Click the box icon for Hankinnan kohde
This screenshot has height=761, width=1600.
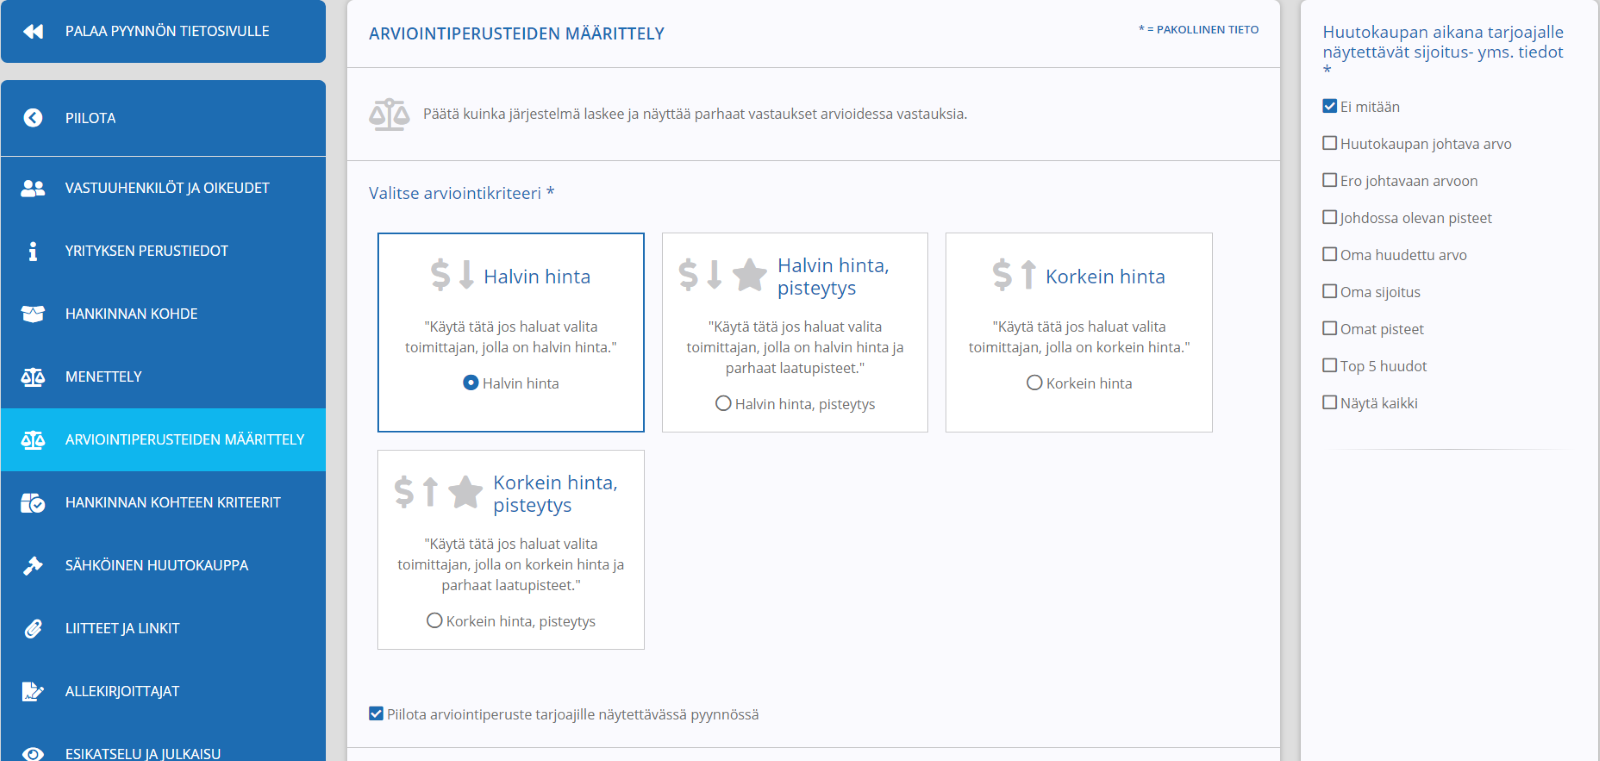(x=33, y=314)
